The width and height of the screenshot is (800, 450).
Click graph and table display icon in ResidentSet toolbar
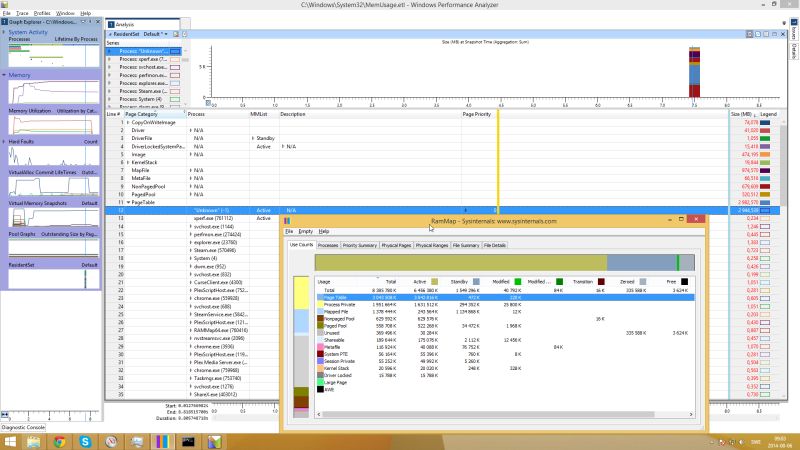click(x=176, y=34)
